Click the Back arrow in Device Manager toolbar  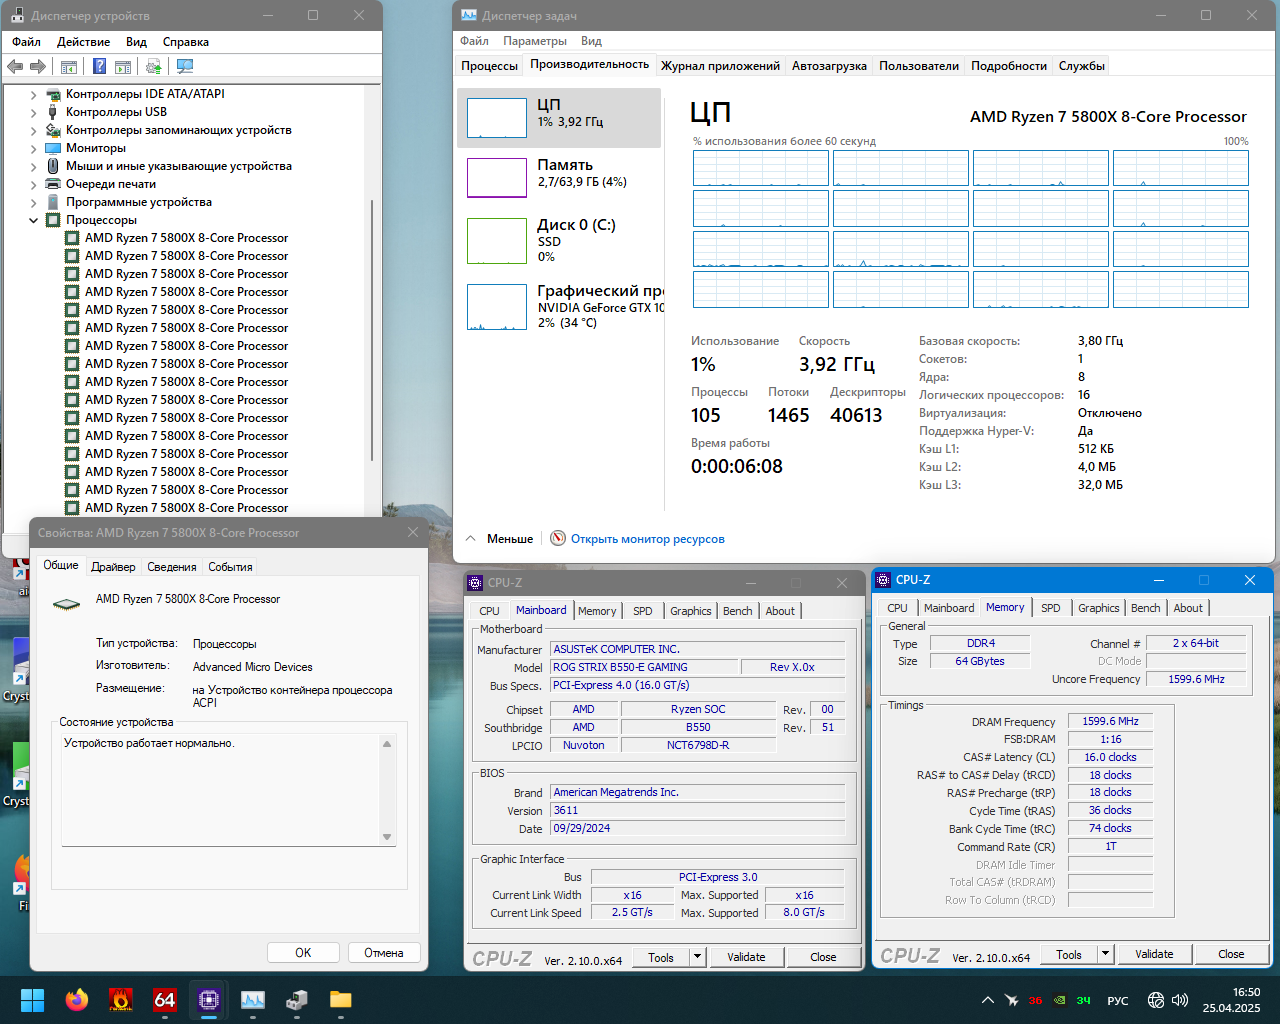15,66
